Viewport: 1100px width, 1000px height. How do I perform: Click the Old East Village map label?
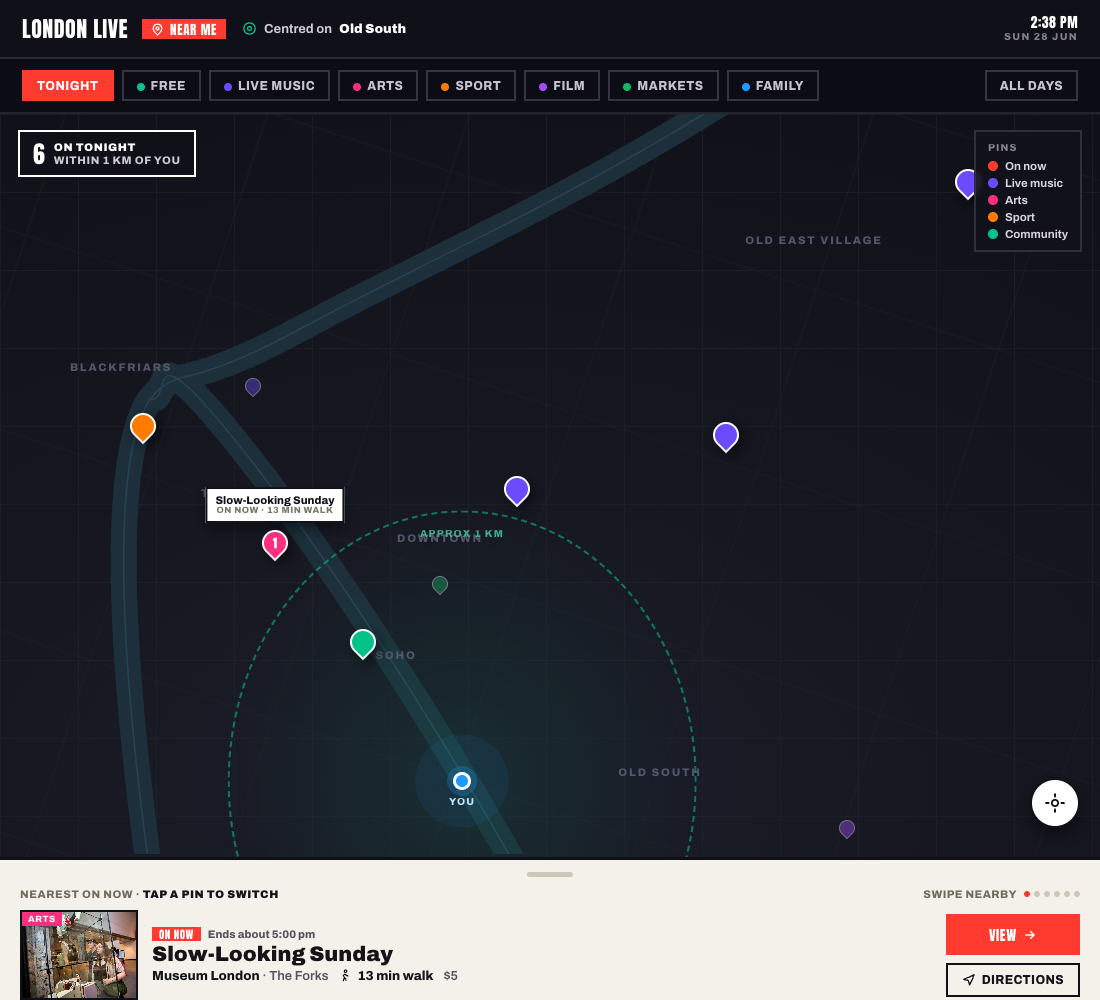[813, 240]
